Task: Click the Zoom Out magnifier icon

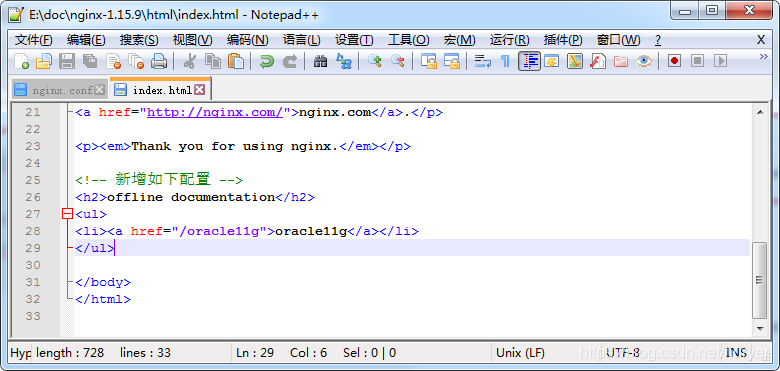Action: (x=397, y=61)
